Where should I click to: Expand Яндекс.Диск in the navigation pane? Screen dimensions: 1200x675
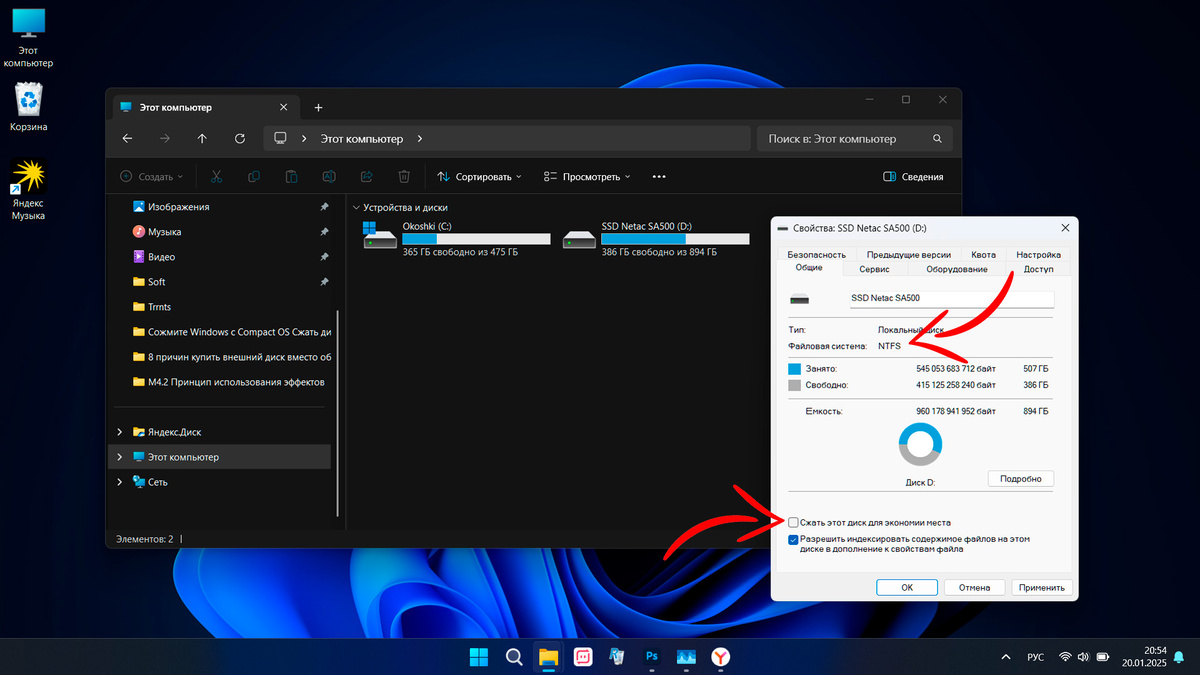(120, 432)
